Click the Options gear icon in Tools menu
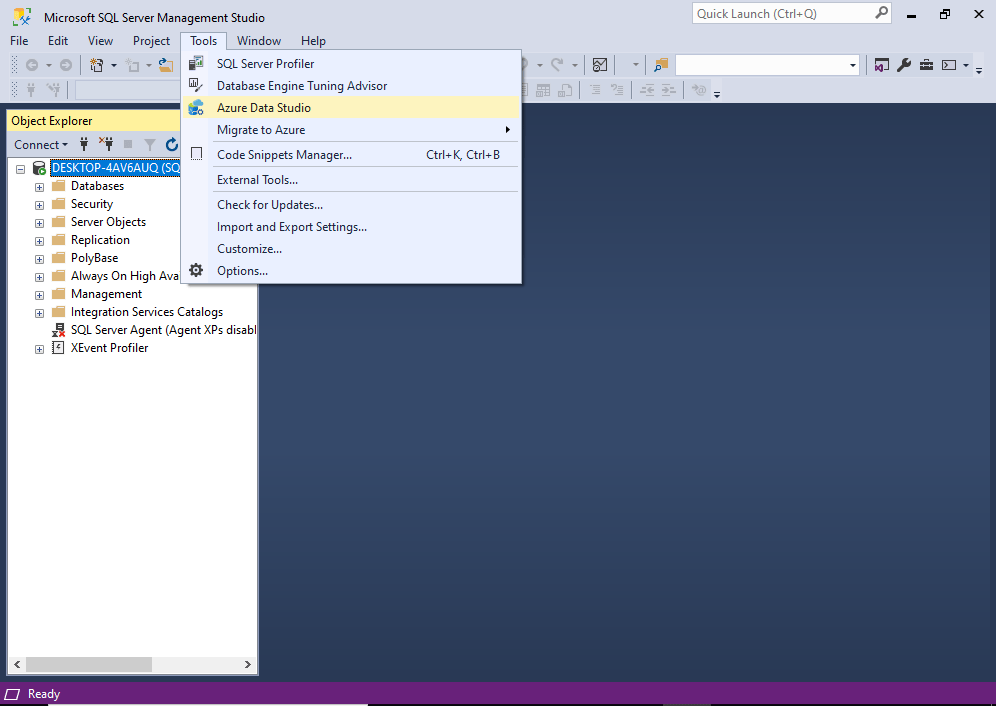The width and height of the screenshot is (996, 706). click(196, 270)
